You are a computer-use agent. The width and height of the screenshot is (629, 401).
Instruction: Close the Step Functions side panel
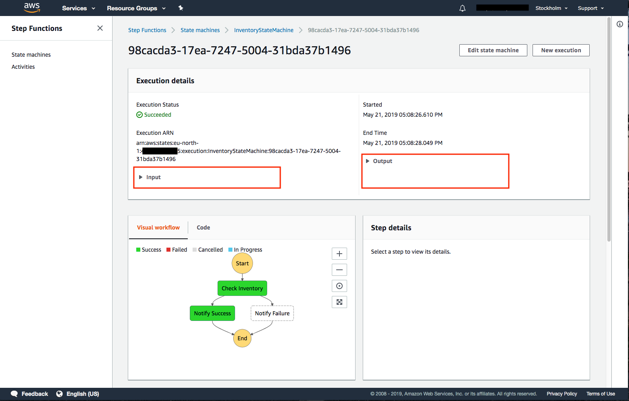click(x=100, y=28)
